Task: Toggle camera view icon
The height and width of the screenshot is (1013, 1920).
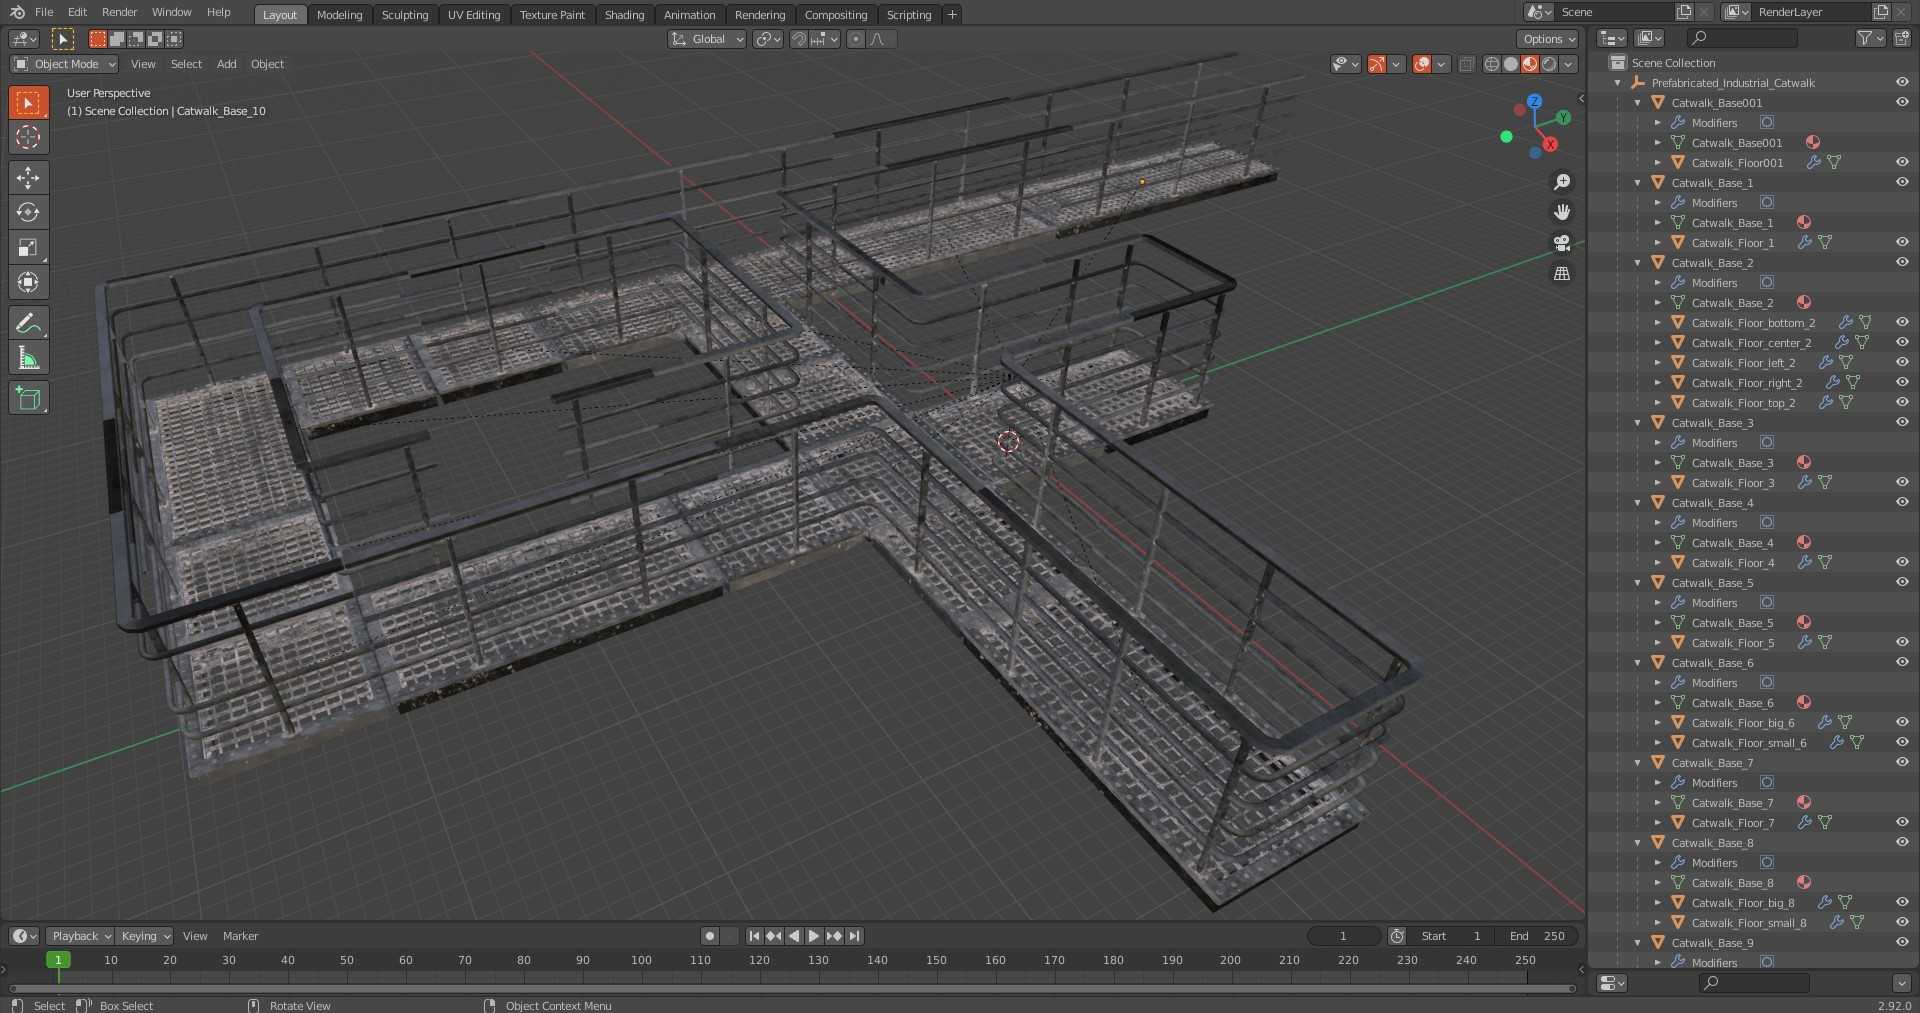Action: [x=1562, y=243]
